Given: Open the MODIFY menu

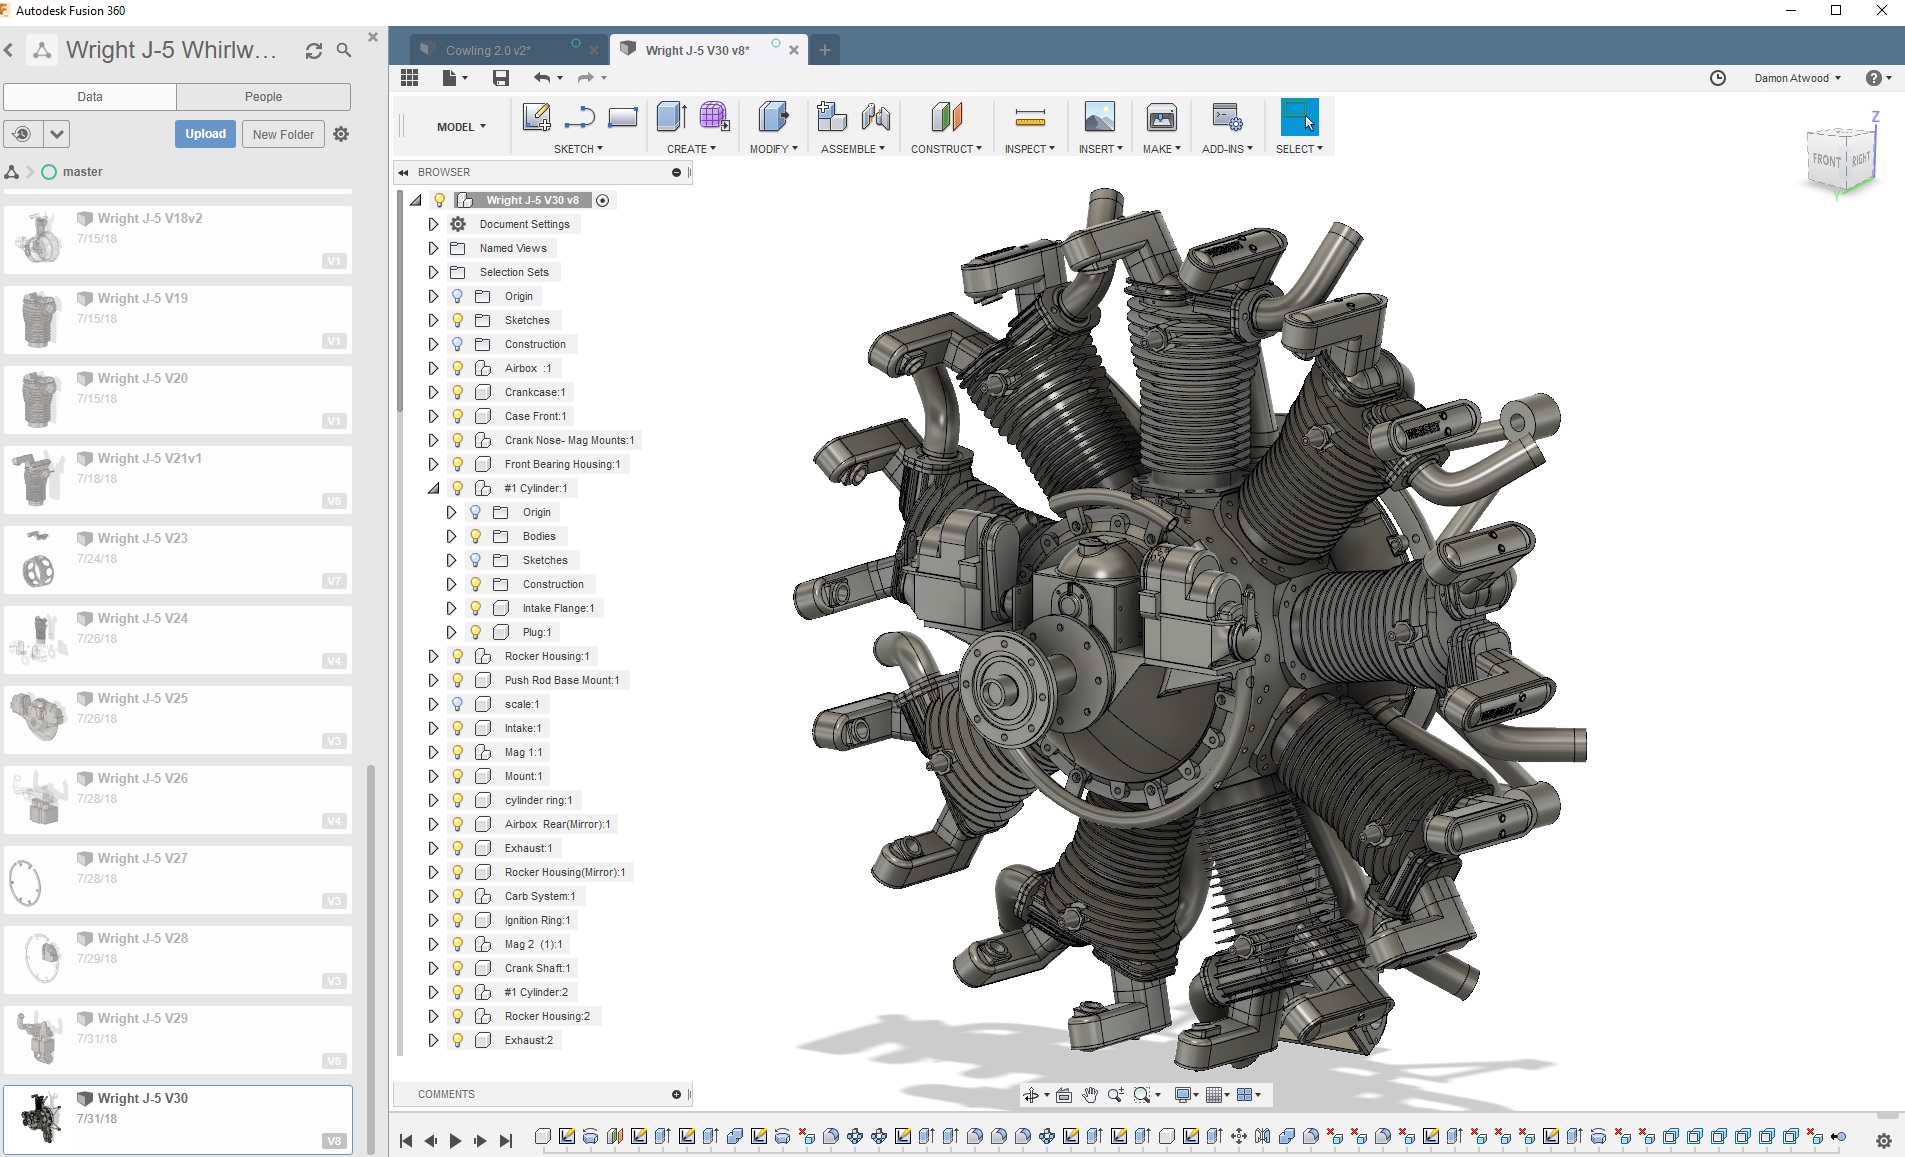Looking at the screenshot, I should [x=773, y=149].
